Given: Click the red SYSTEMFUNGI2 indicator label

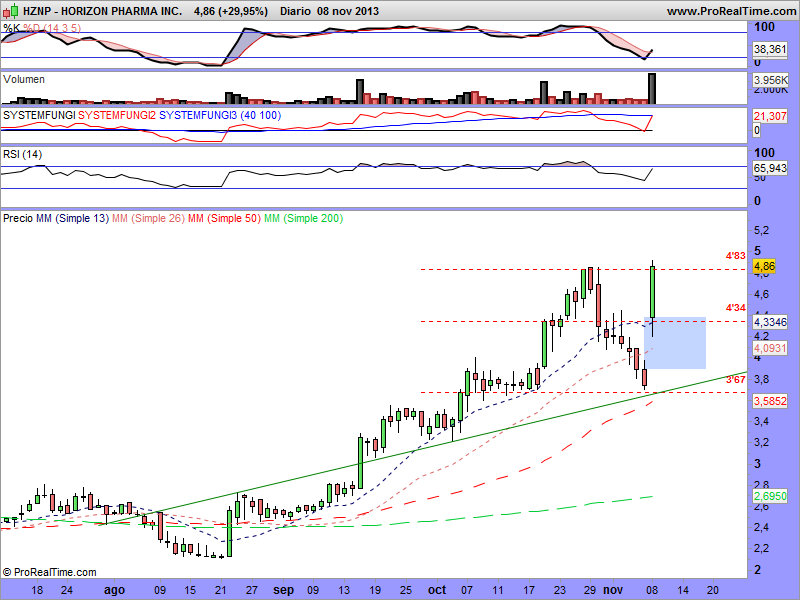Looking at the screenshot, I should [117, 115].
